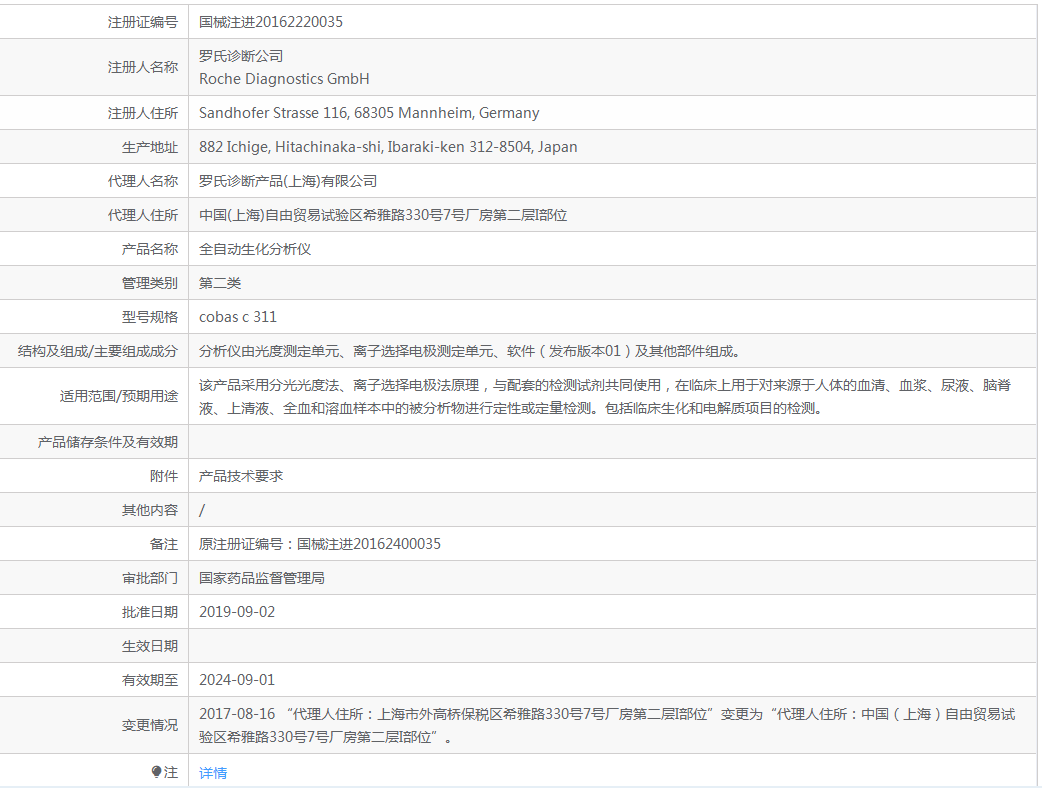This screenshot has height=788, width=1042.
Task: Click the 代理人住所 label
Action: point(143,215)
